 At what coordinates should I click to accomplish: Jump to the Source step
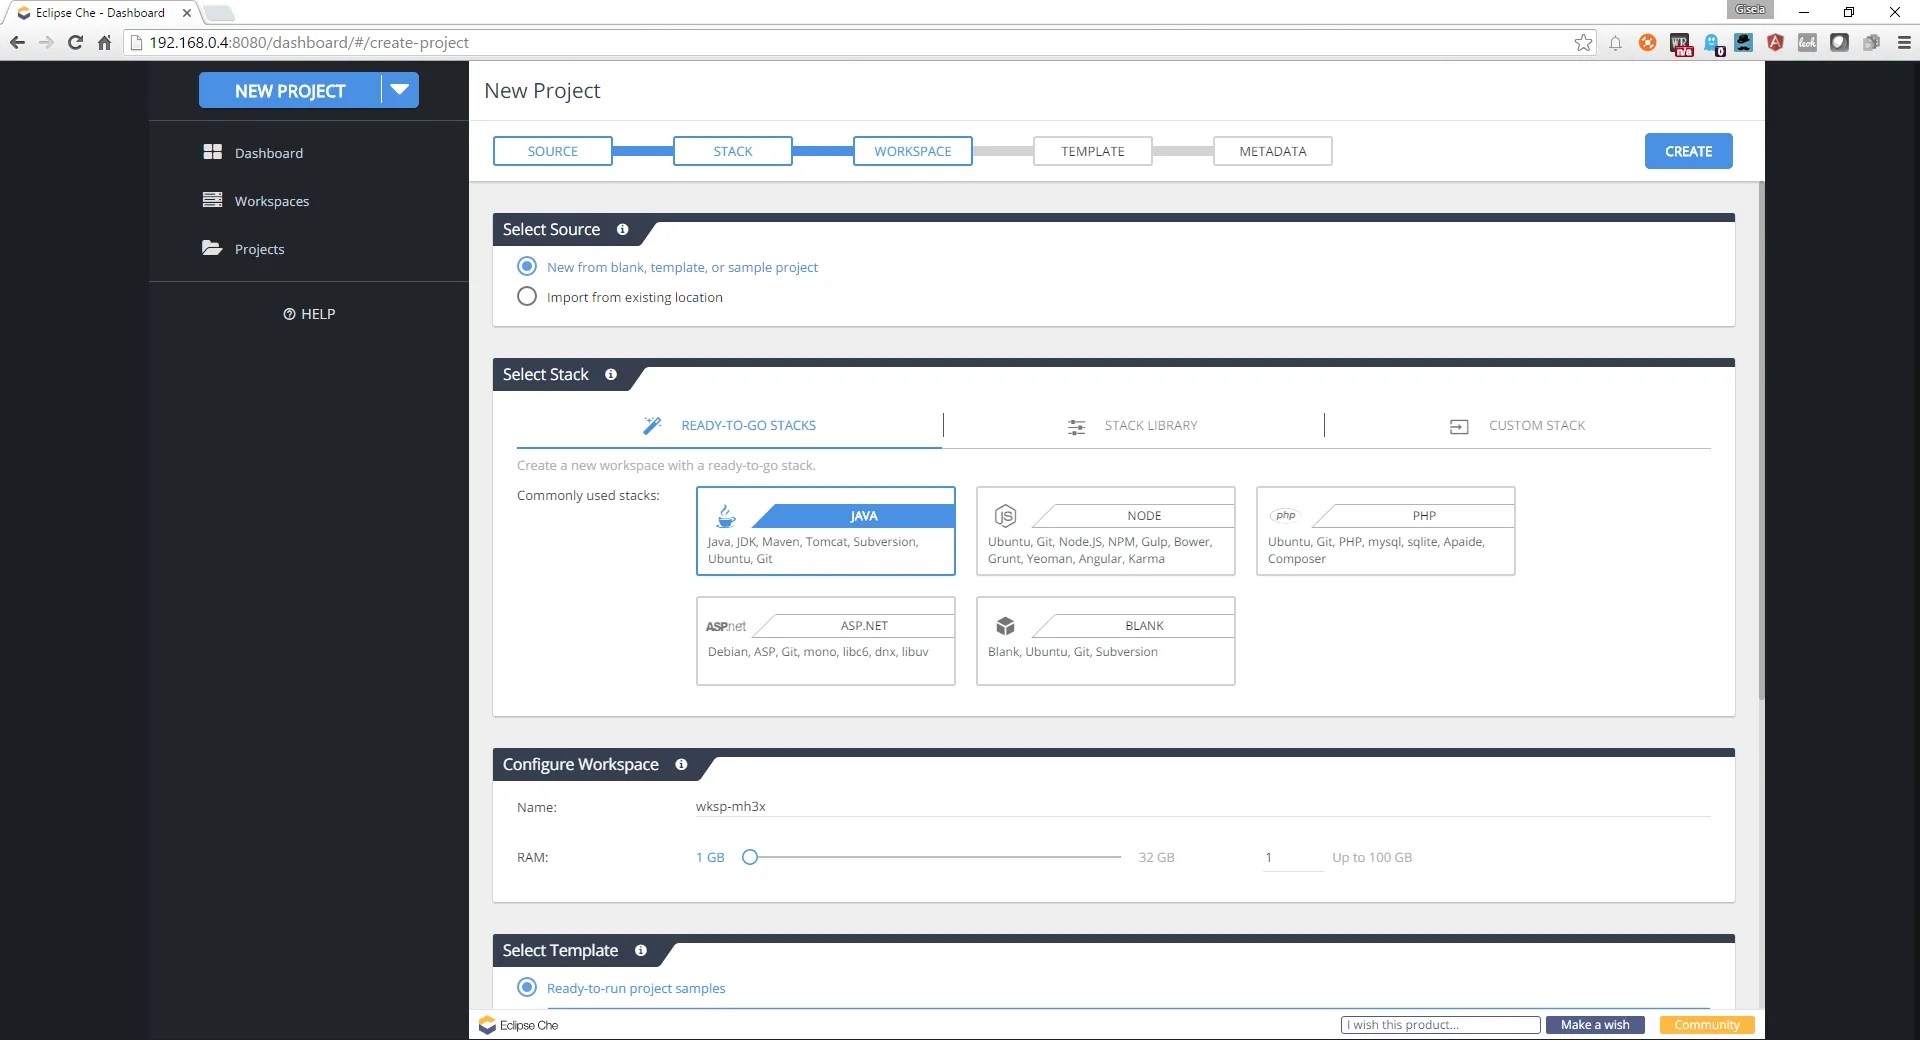553,151
